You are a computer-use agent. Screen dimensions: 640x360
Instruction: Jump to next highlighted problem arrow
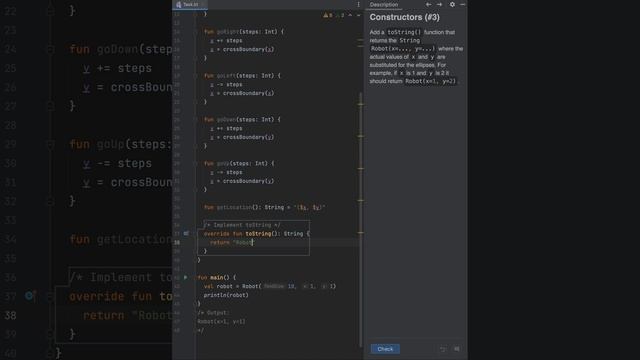[358, 15]
